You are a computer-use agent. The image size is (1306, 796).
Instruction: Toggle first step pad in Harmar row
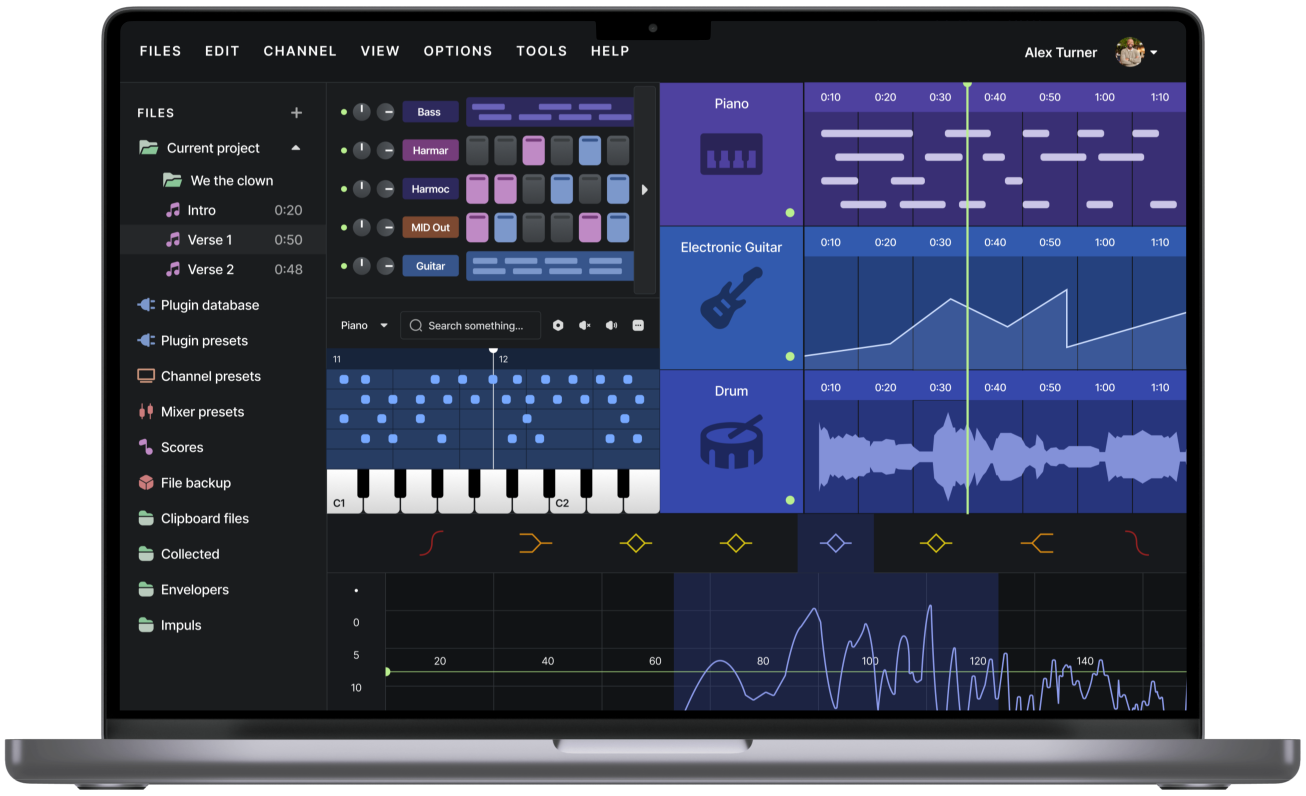point(477,151)
